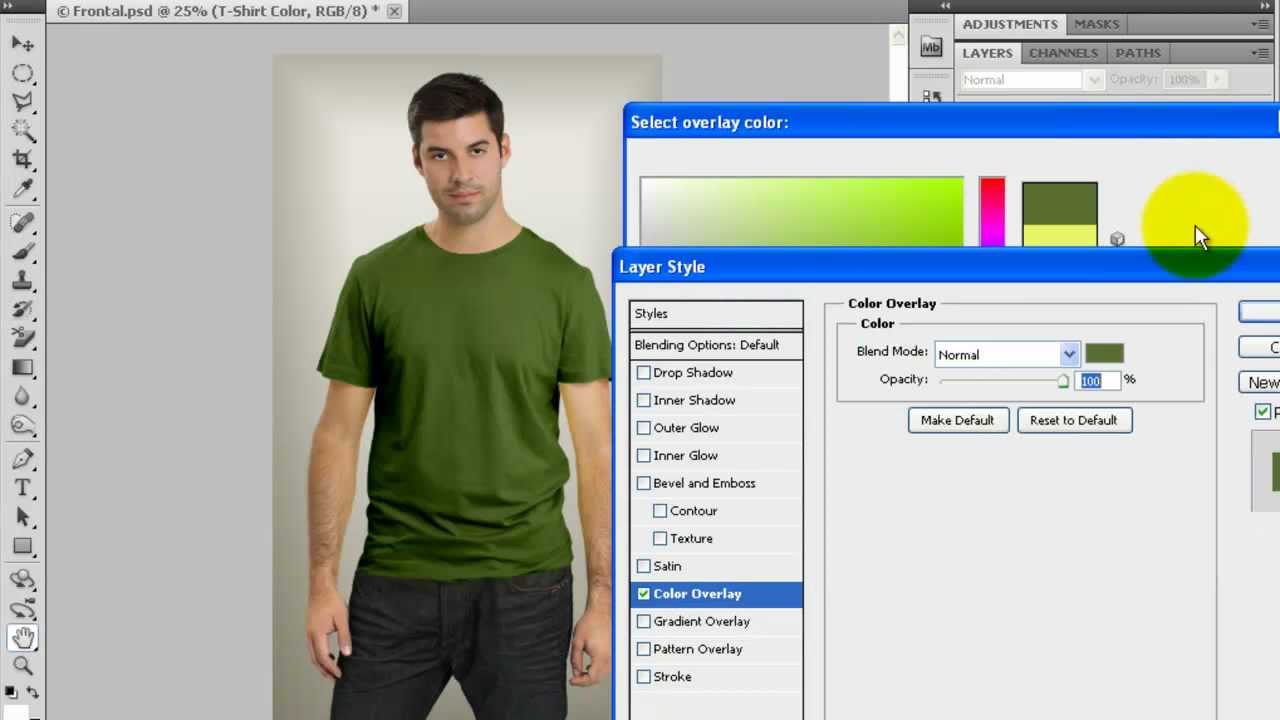Toggle the Preview checkbox in Layer Style
This screenshot has height=720, width=1280.
1263,412
